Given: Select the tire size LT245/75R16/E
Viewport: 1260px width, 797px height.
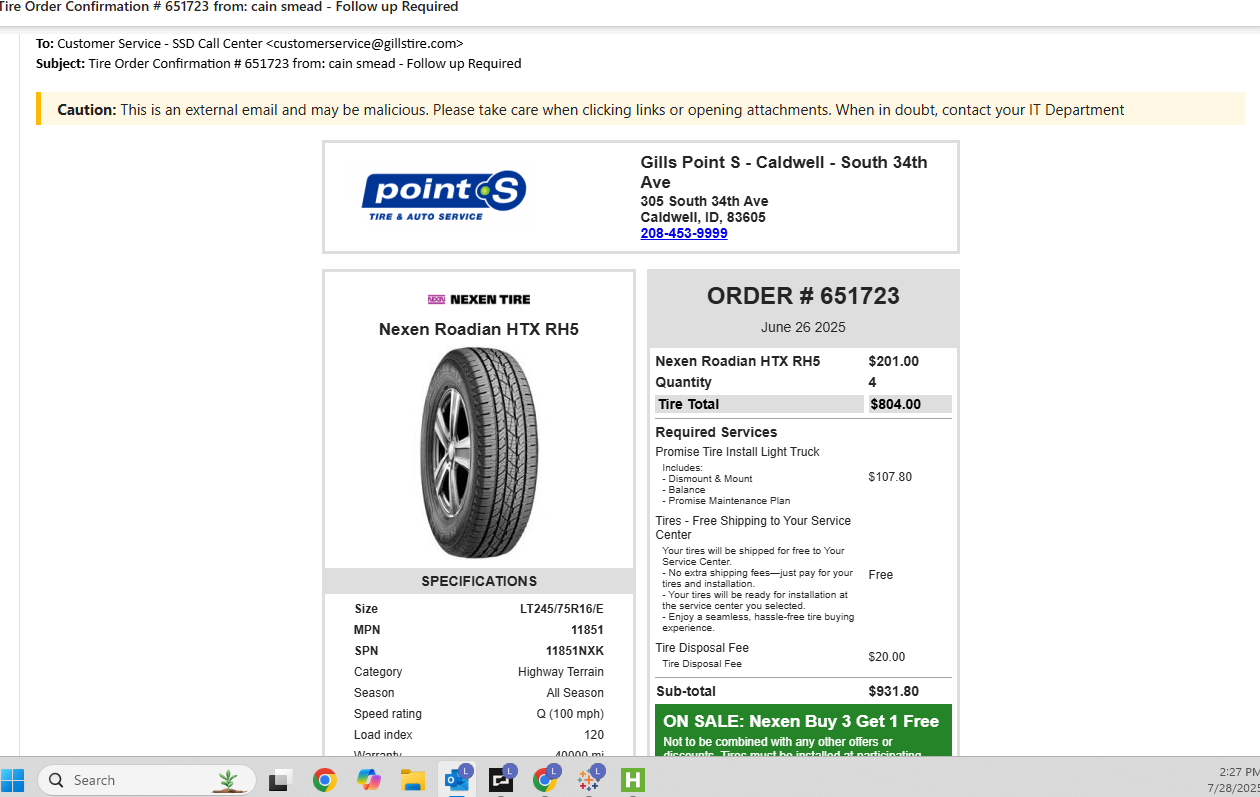Looking at the screenshot, I should (x=562, y=609).
